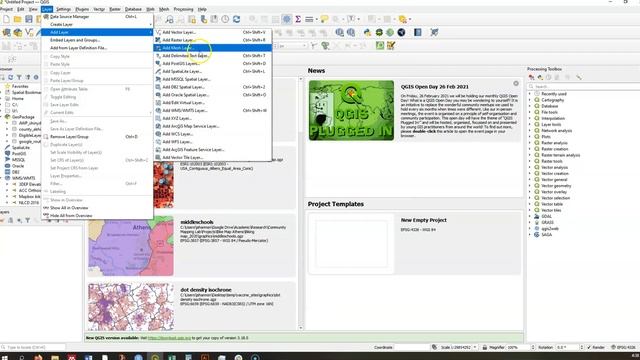Dismiss the QGIS Open Day news item

point(516,83)
